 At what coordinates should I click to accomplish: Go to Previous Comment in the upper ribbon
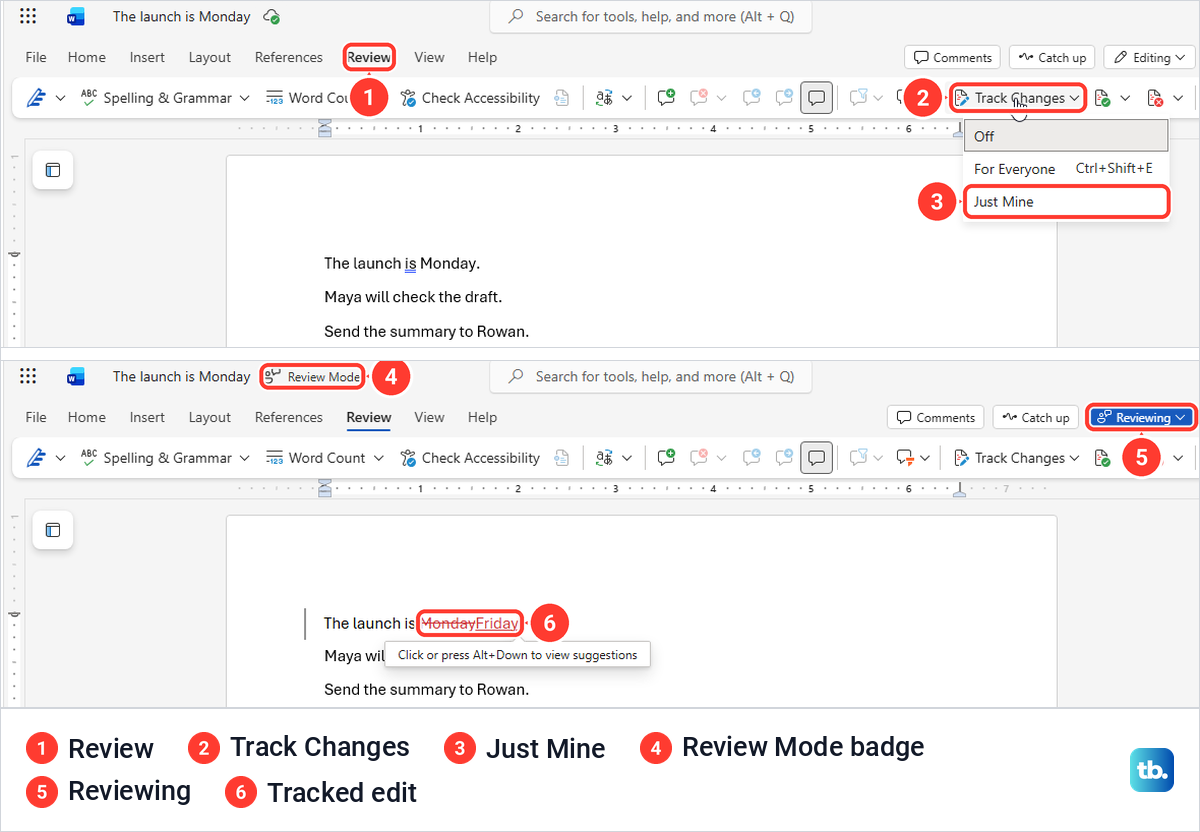(750, 98)
